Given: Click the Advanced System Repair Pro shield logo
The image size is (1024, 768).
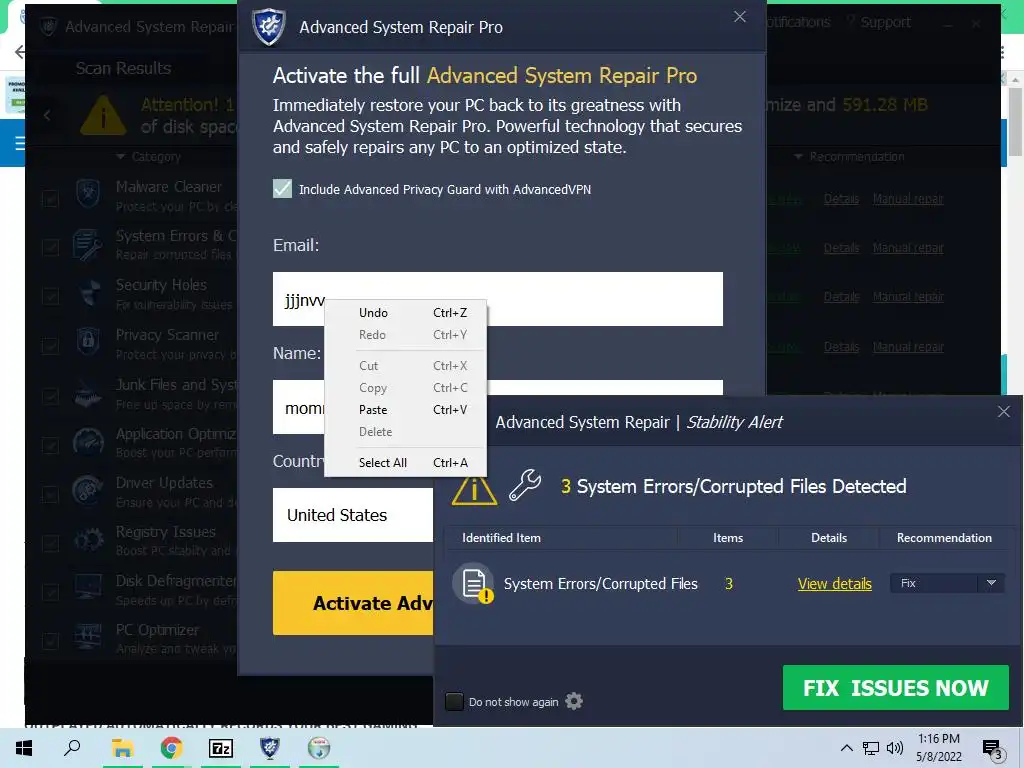Looking at the screenshot, I should (269, 27).
